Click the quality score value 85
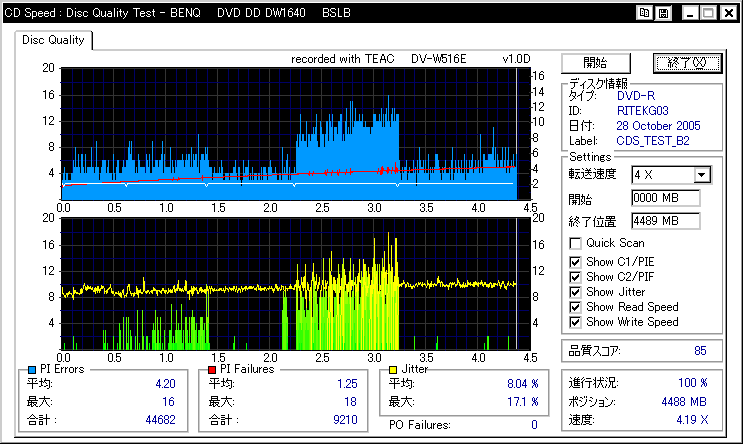 [700, 351]
